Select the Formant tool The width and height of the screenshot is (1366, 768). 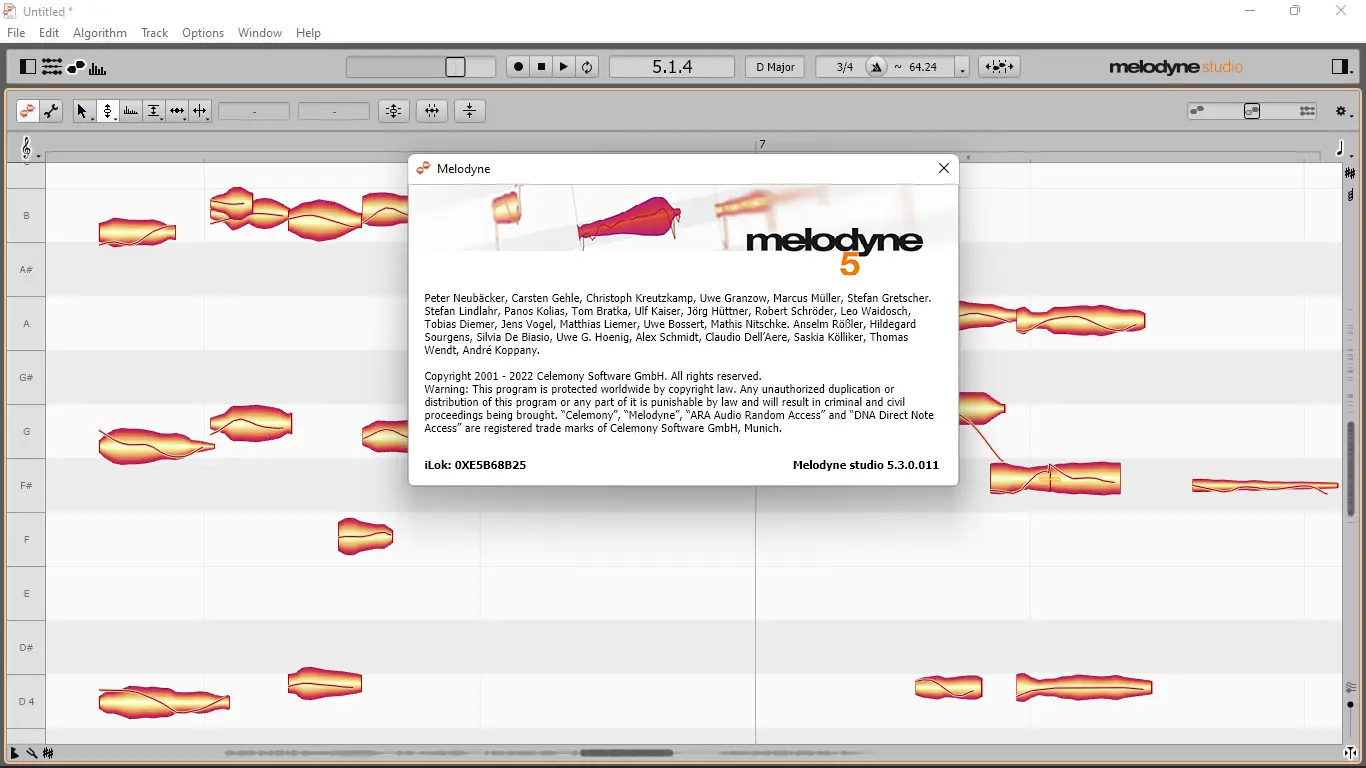tap(131, 111)
